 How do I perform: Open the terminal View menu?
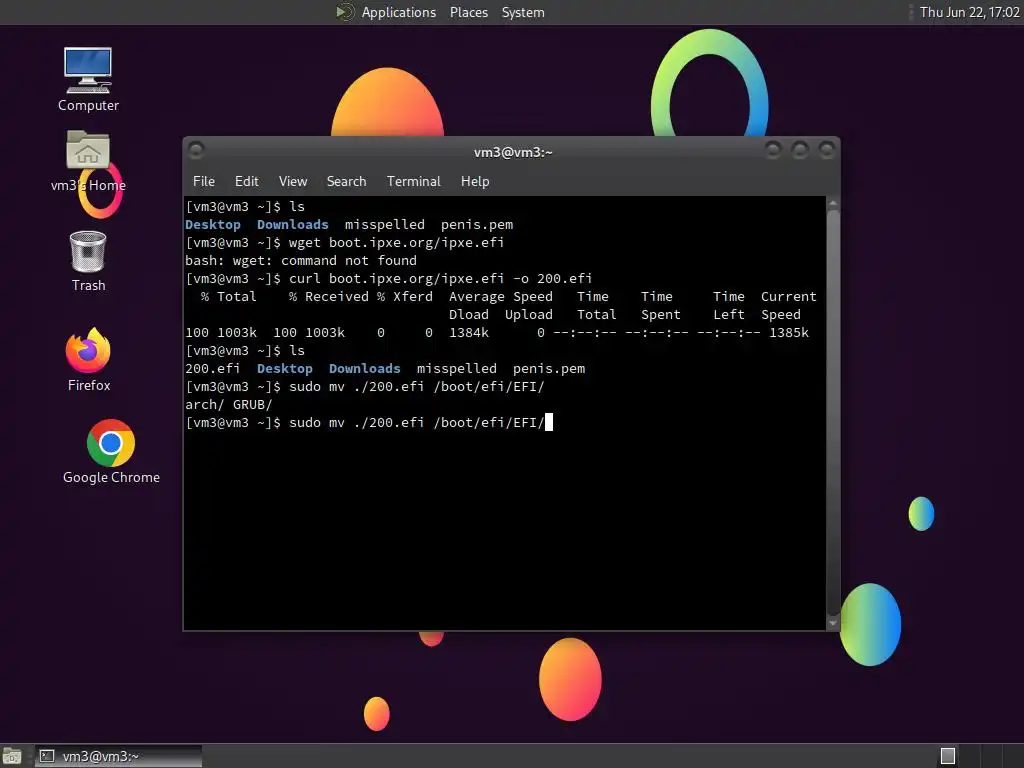point(293,182)
